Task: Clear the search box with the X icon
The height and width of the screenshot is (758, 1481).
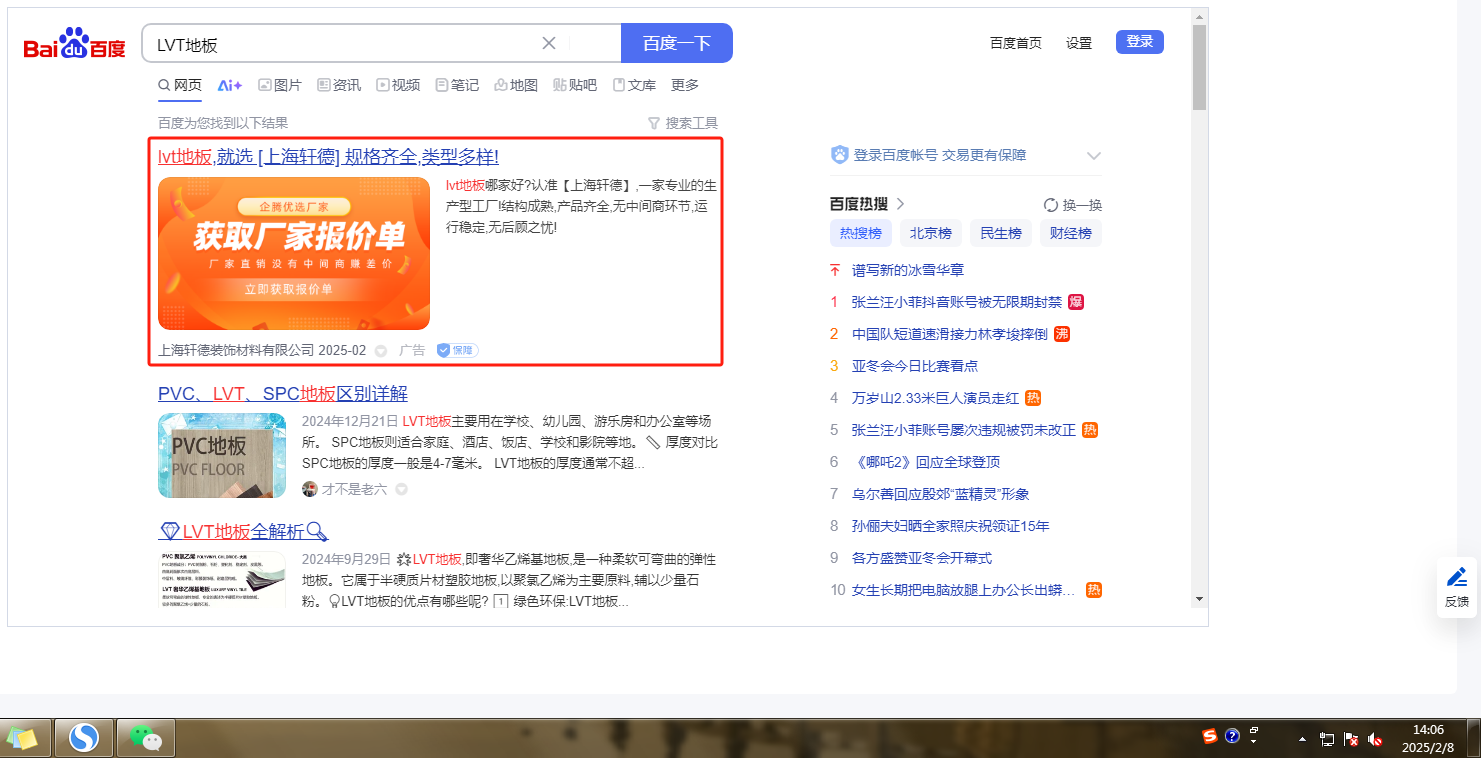Action: tap(549, 43)
